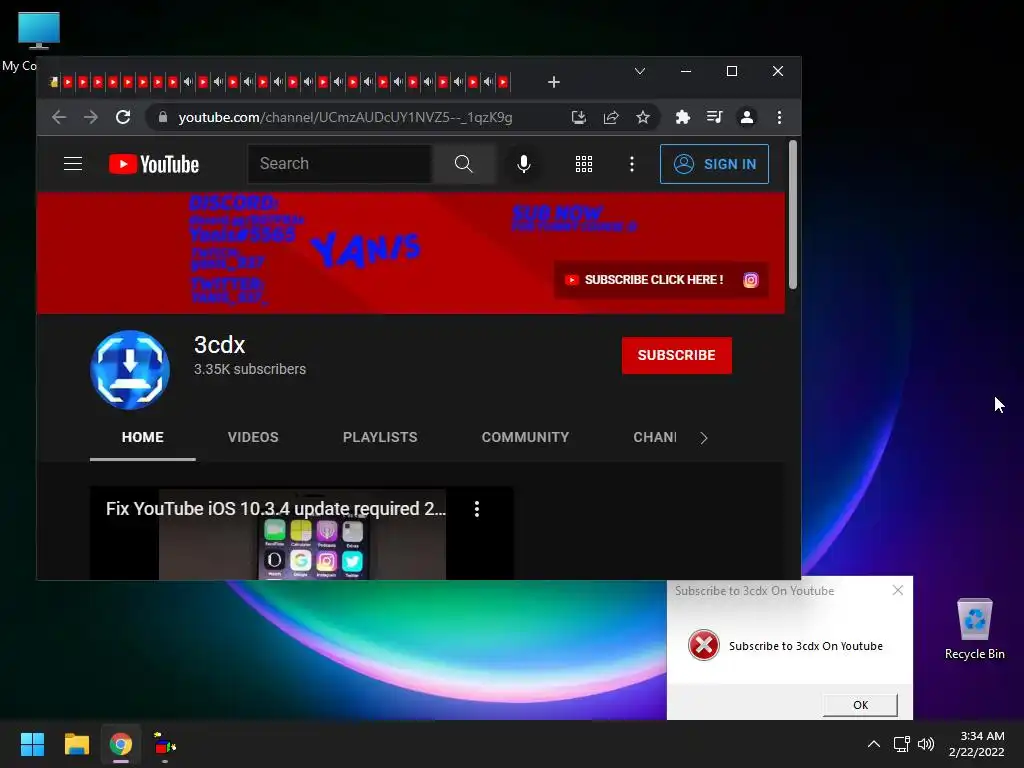Image resolution: width=1024 pixels, height=768 pixels.
Task: Switch to the CHANNELS tab
Action: (655, 438)
